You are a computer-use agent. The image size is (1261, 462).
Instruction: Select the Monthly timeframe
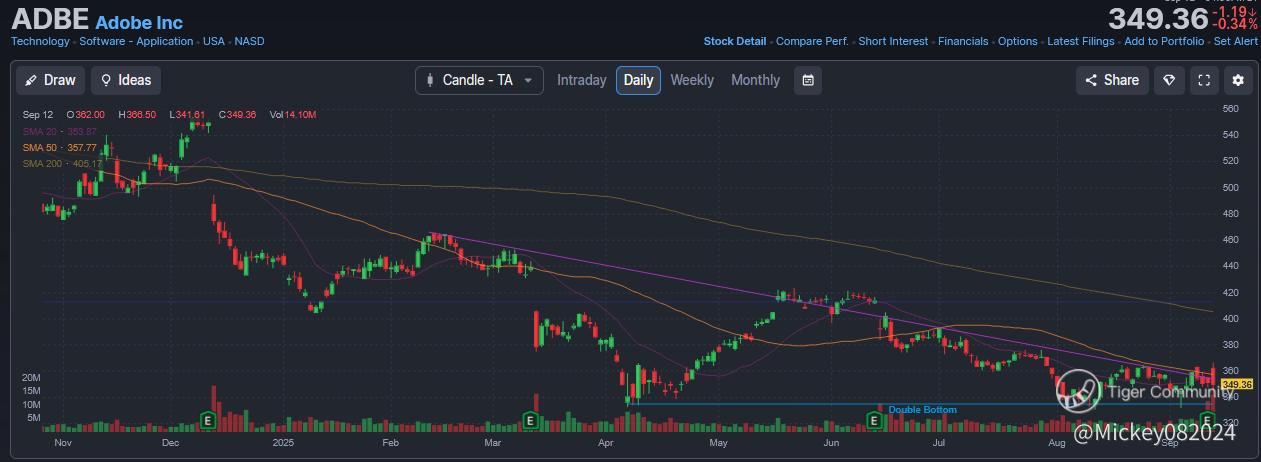tap(755, 80)
